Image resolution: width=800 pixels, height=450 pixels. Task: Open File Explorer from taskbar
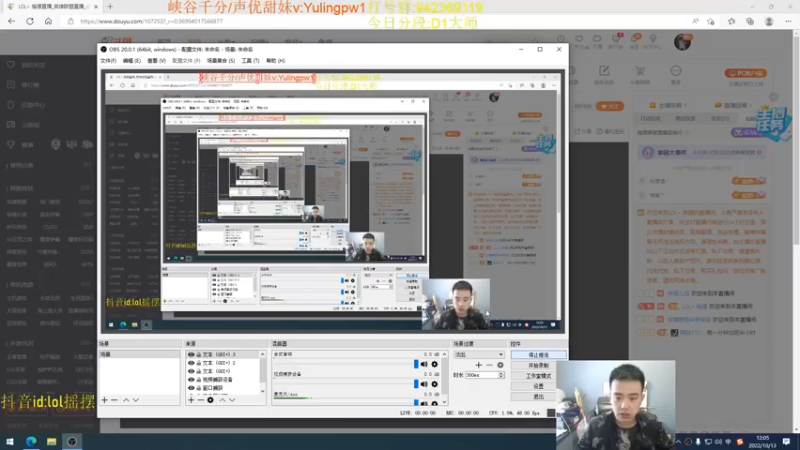point(52,441)
